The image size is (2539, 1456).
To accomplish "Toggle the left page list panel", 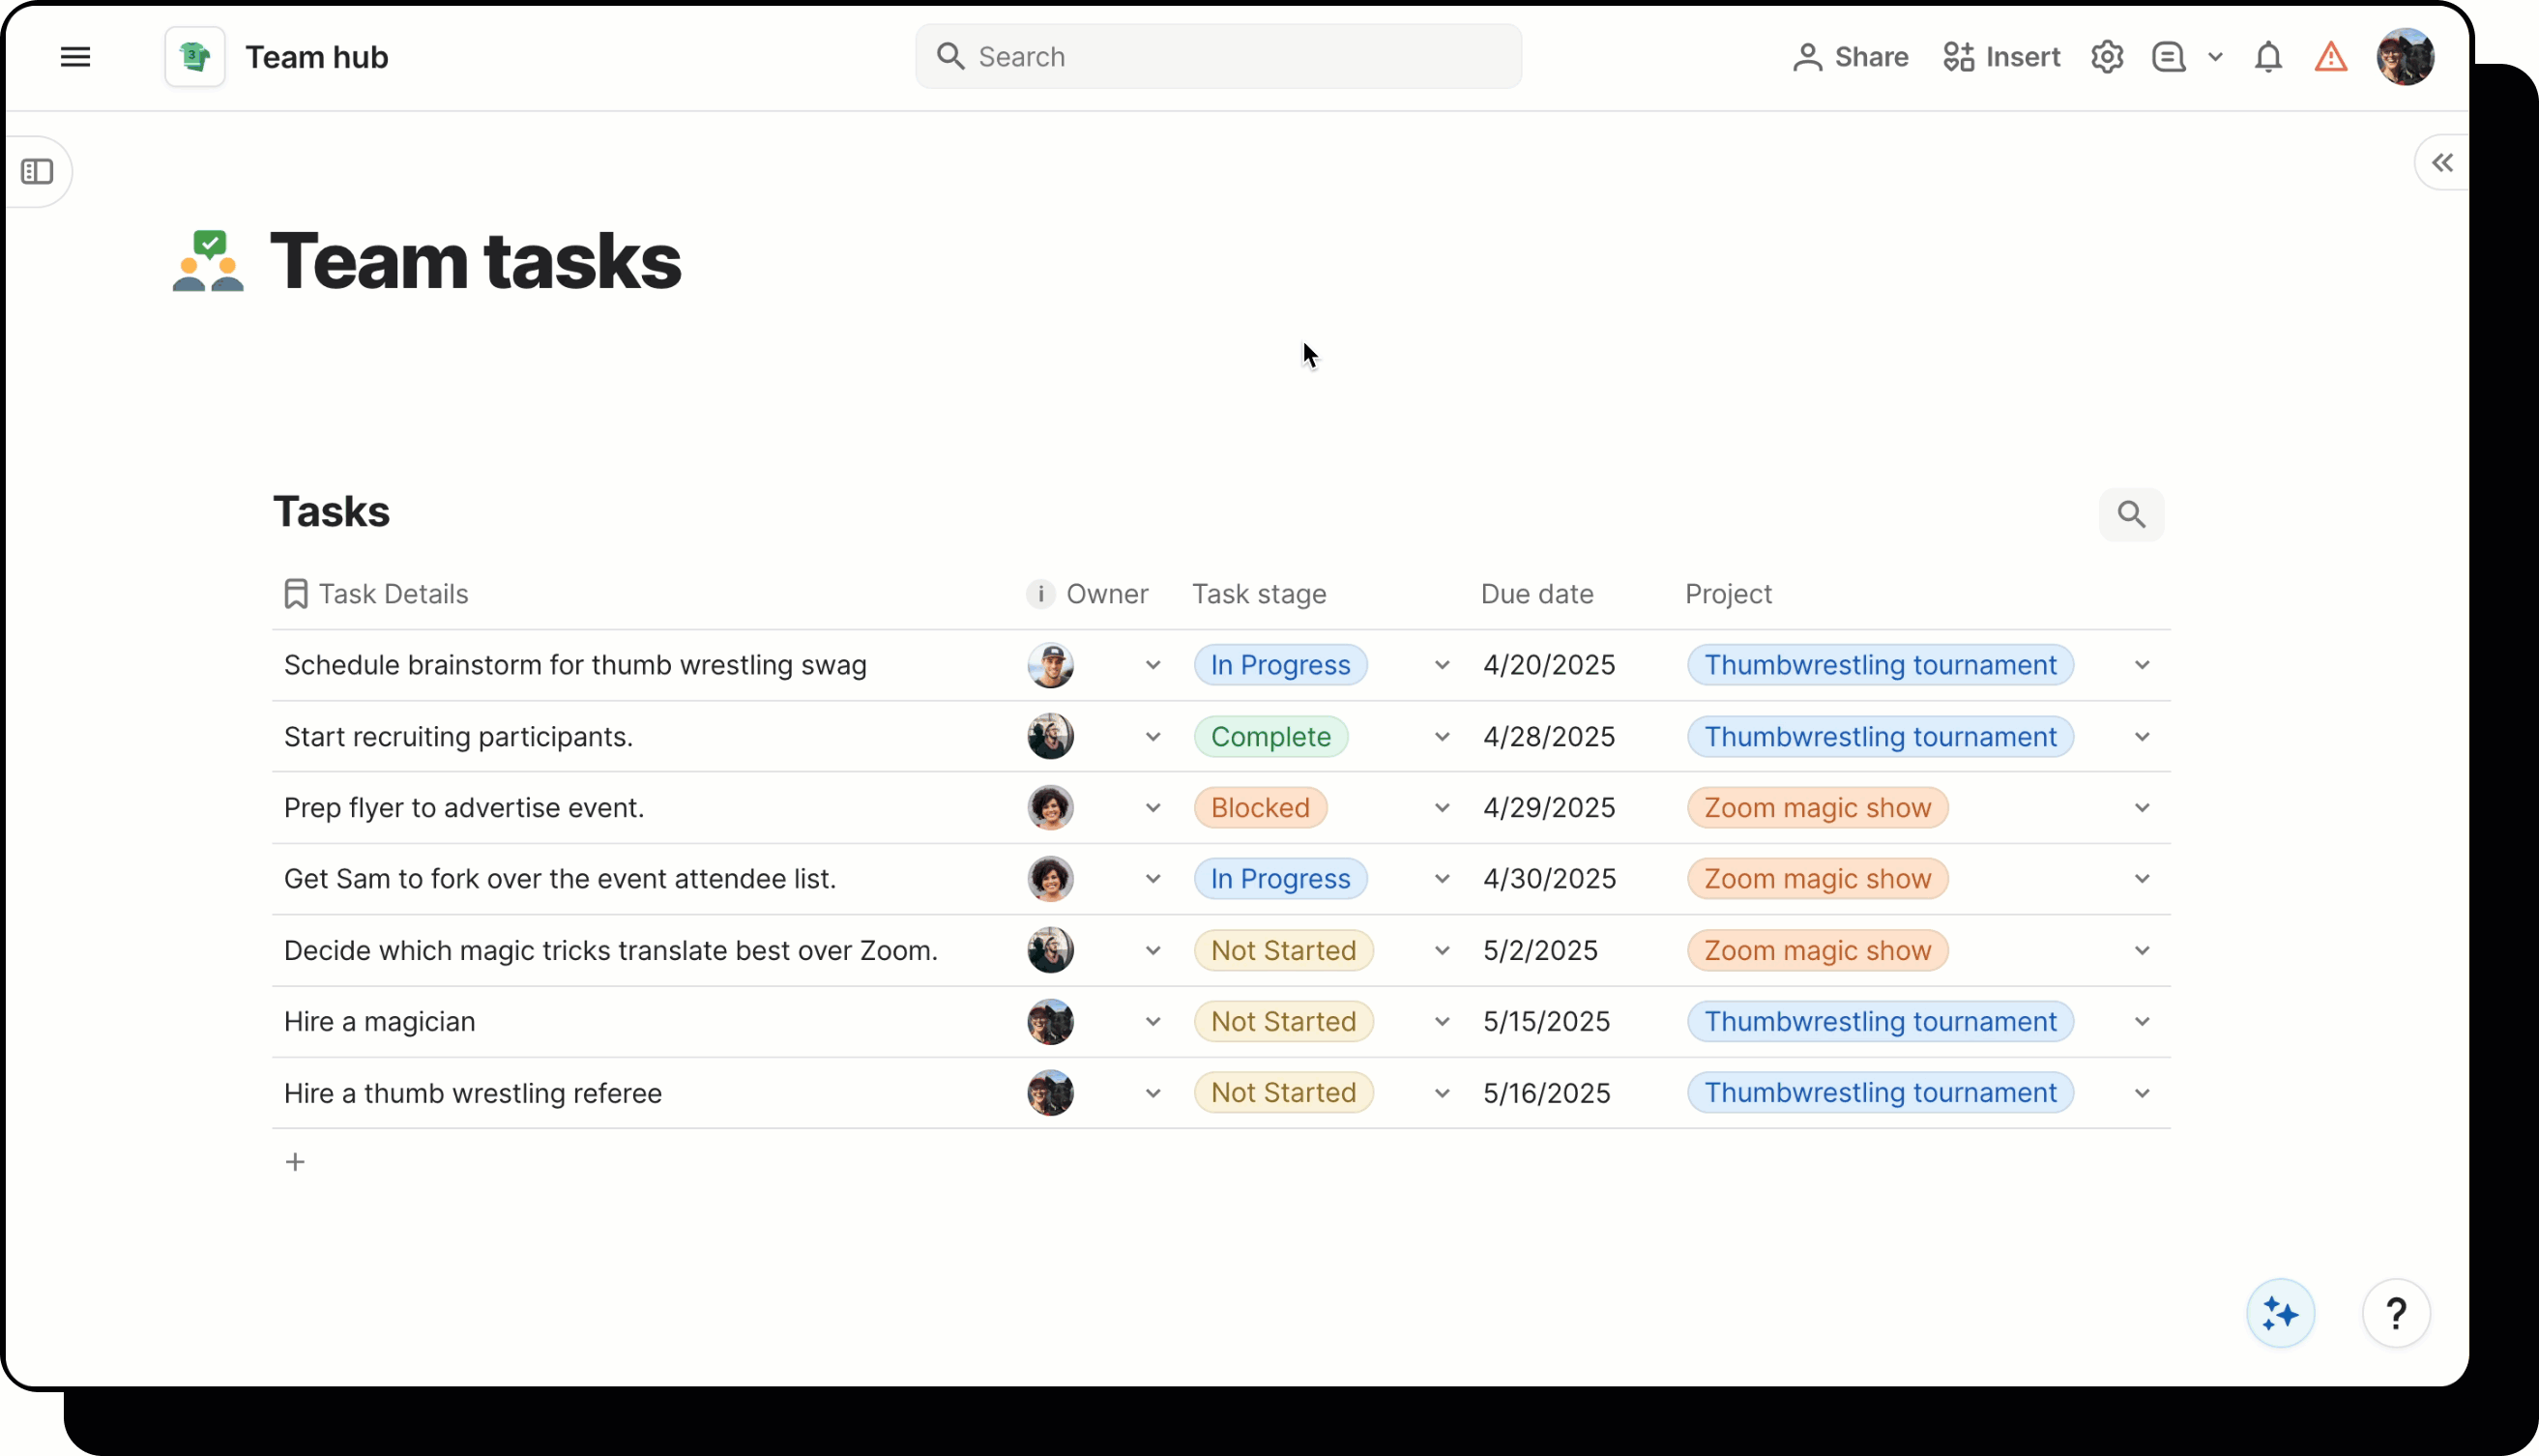I will pos(37,171).
